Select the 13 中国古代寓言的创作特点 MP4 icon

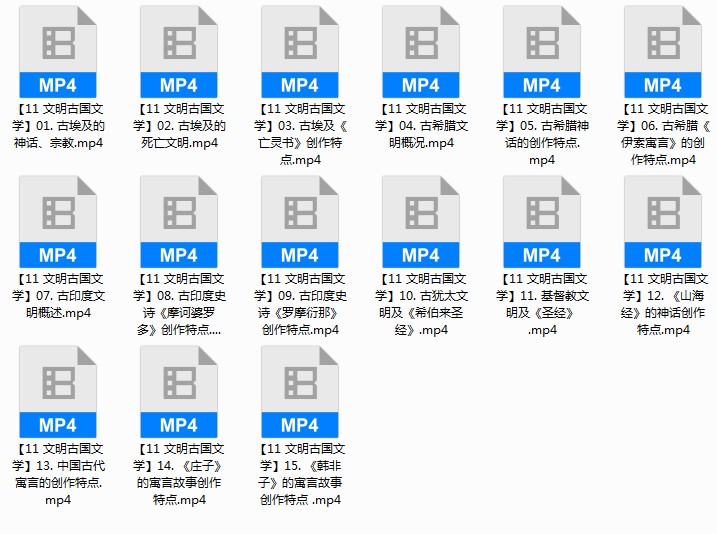58,392
